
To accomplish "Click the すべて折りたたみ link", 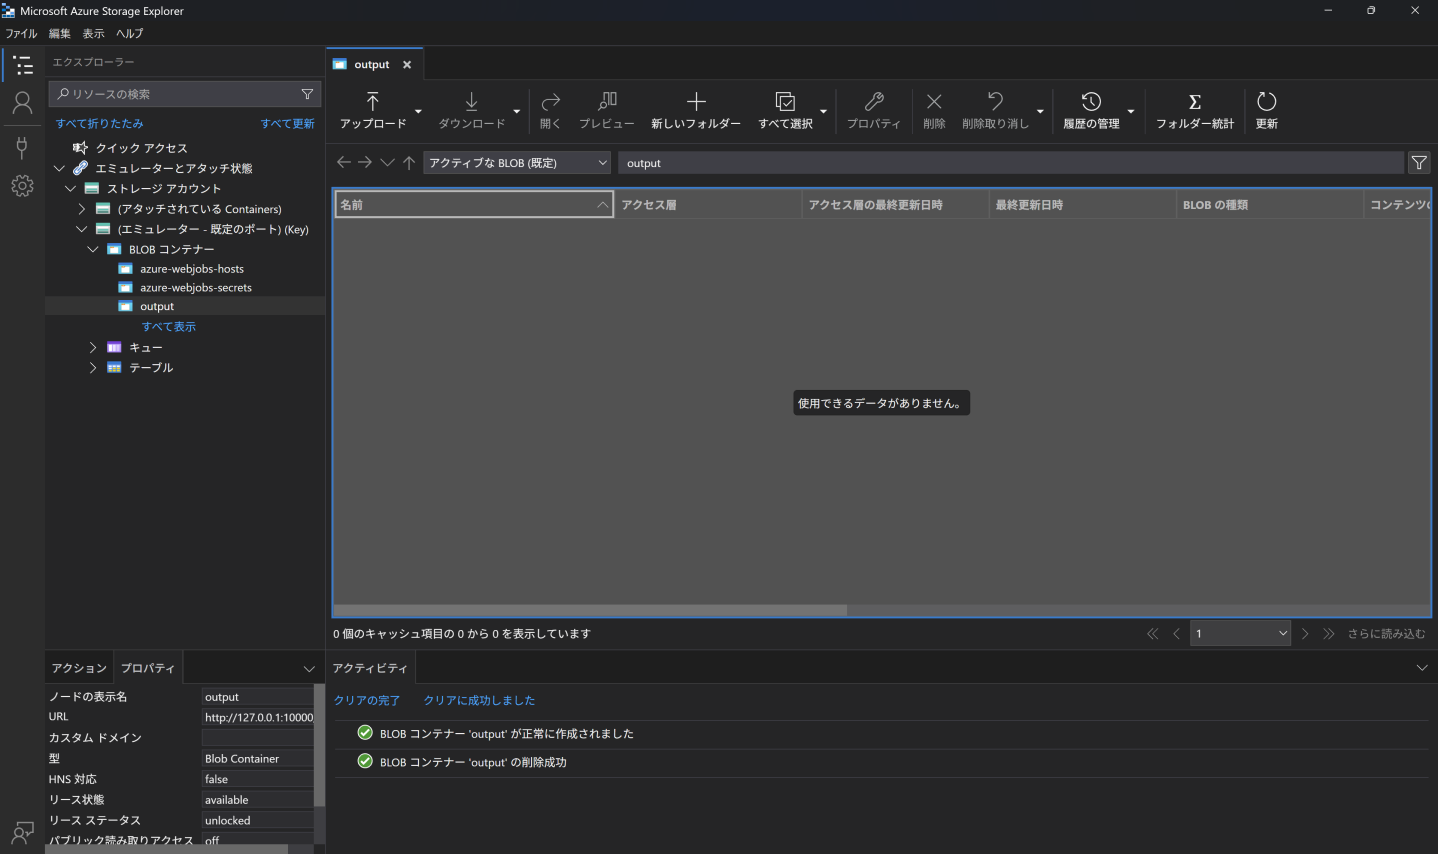I will pos(100,123).
